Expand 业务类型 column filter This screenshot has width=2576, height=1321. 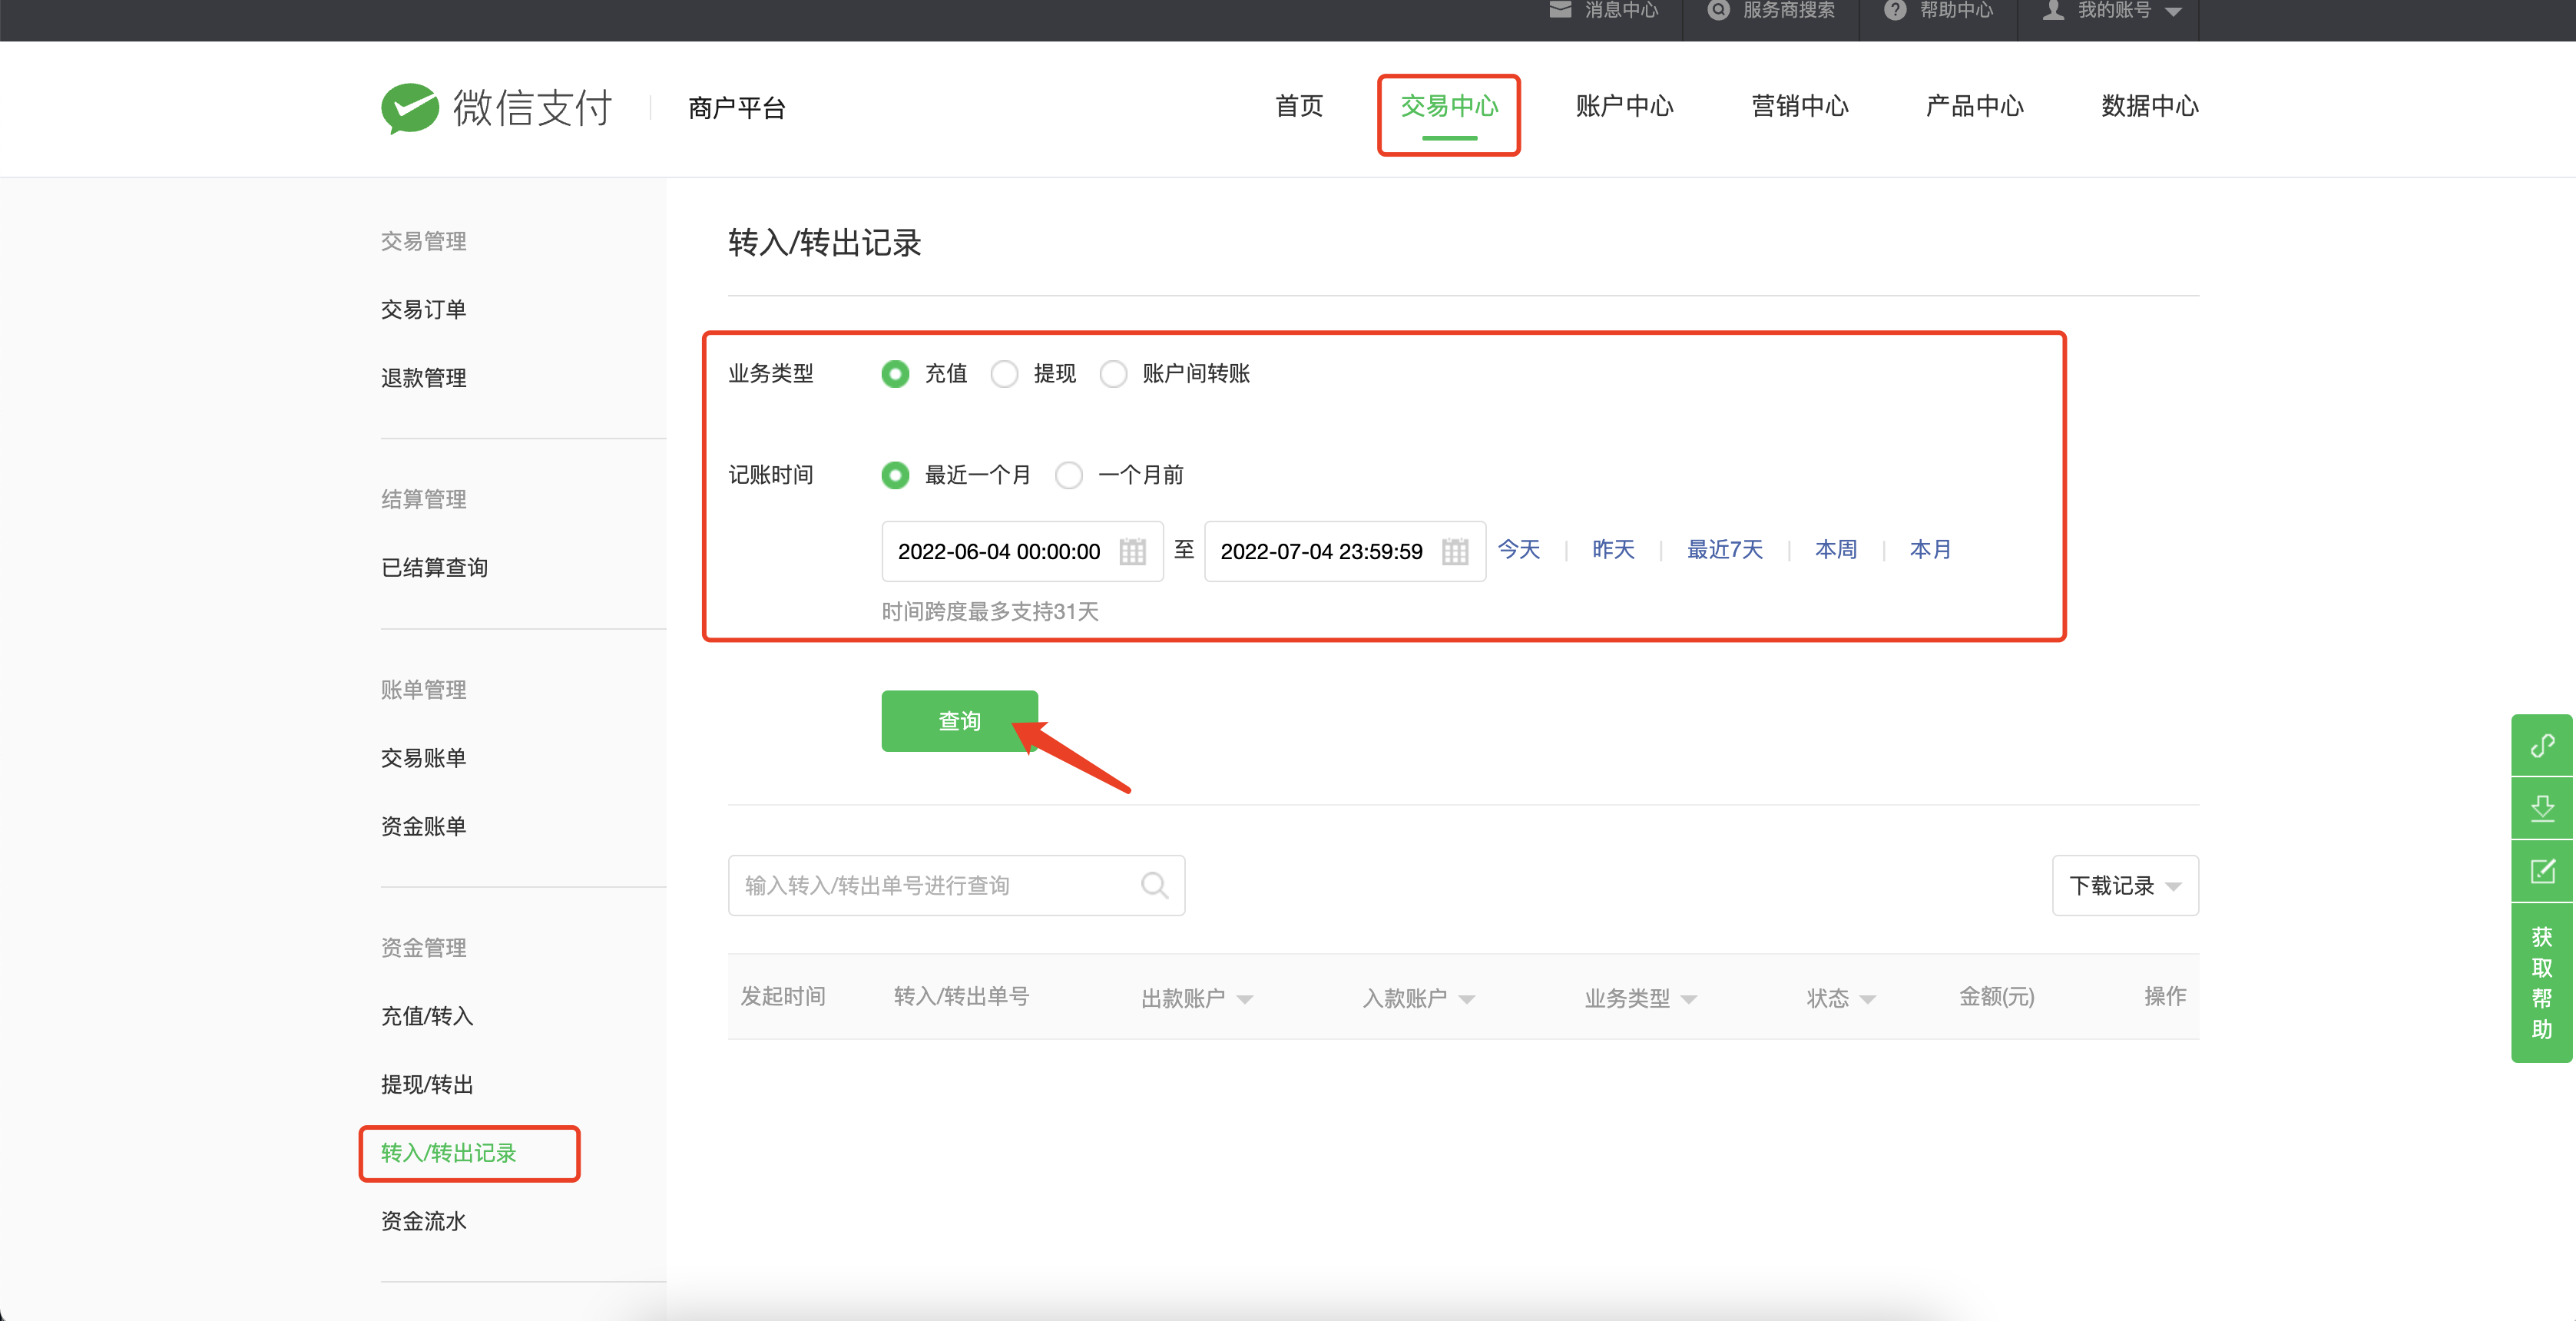click(x=1689, y=999)
